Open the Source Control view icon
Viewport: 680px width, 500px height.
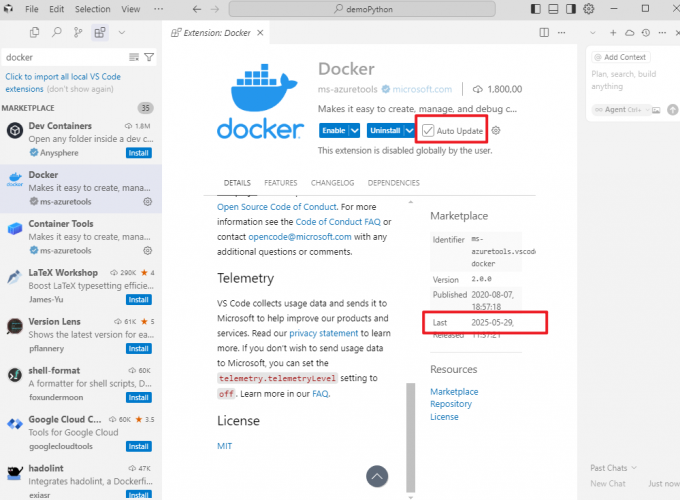(x=77, y=33)
